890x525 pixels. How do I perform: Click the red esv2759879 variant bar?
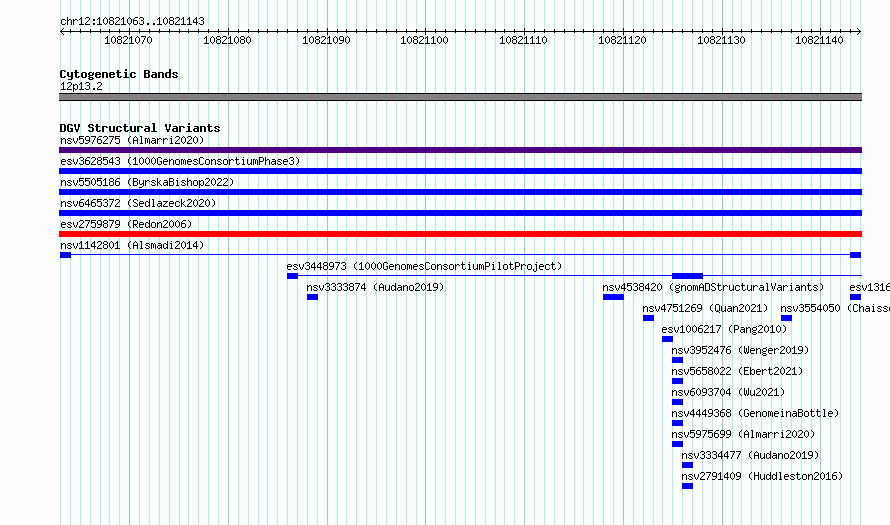pos(460,234)
